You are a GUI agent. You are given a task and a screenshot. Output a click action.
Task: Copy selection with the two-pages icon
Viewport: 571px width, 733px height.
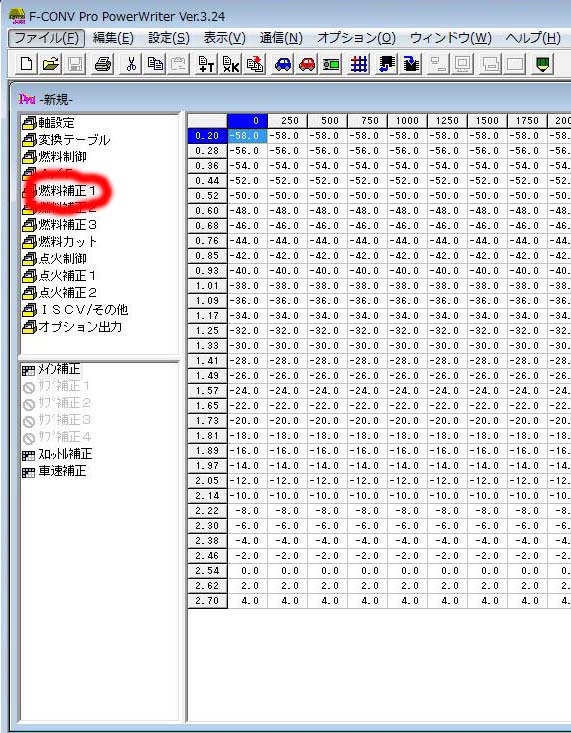tap(155, 64)
